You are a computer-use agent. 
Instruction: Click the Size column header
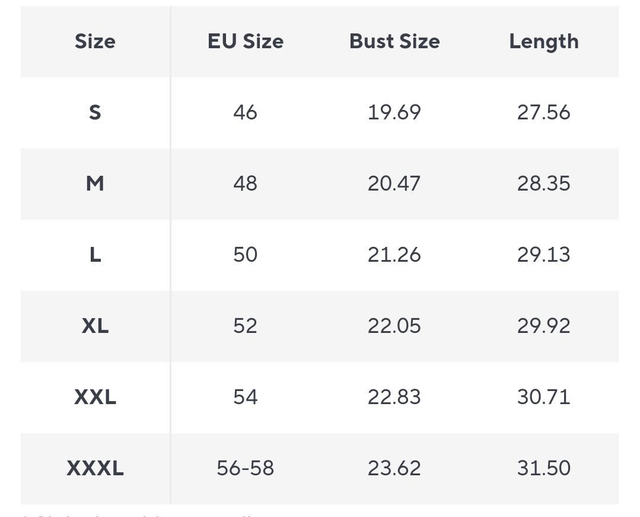pyautogui.click(x=95, y=41)
